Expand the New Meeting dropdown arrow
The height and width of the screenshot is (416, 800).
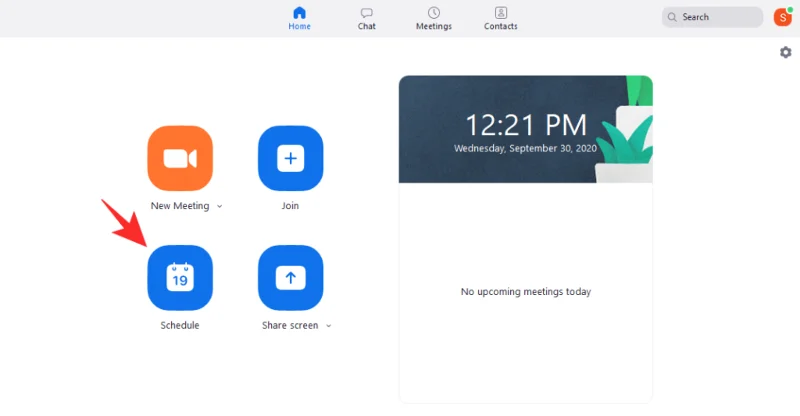220,206
